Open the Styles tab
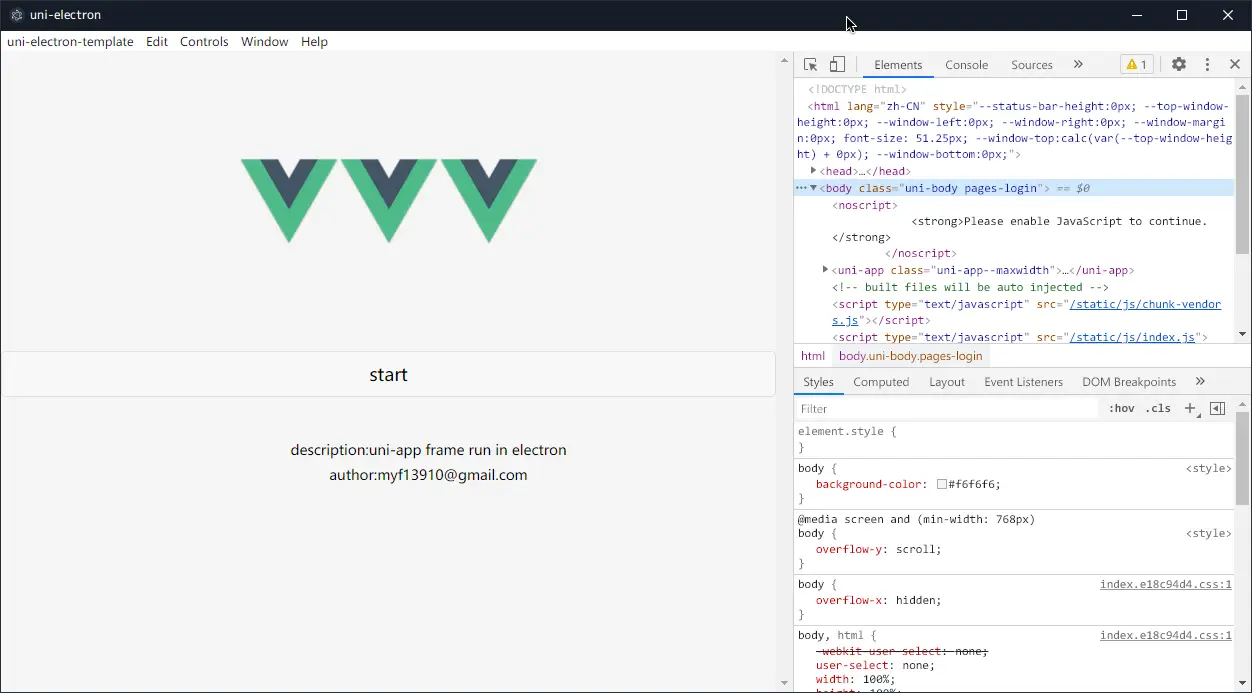The height and width of the screenshot is (693, 1252). point(818,381)
